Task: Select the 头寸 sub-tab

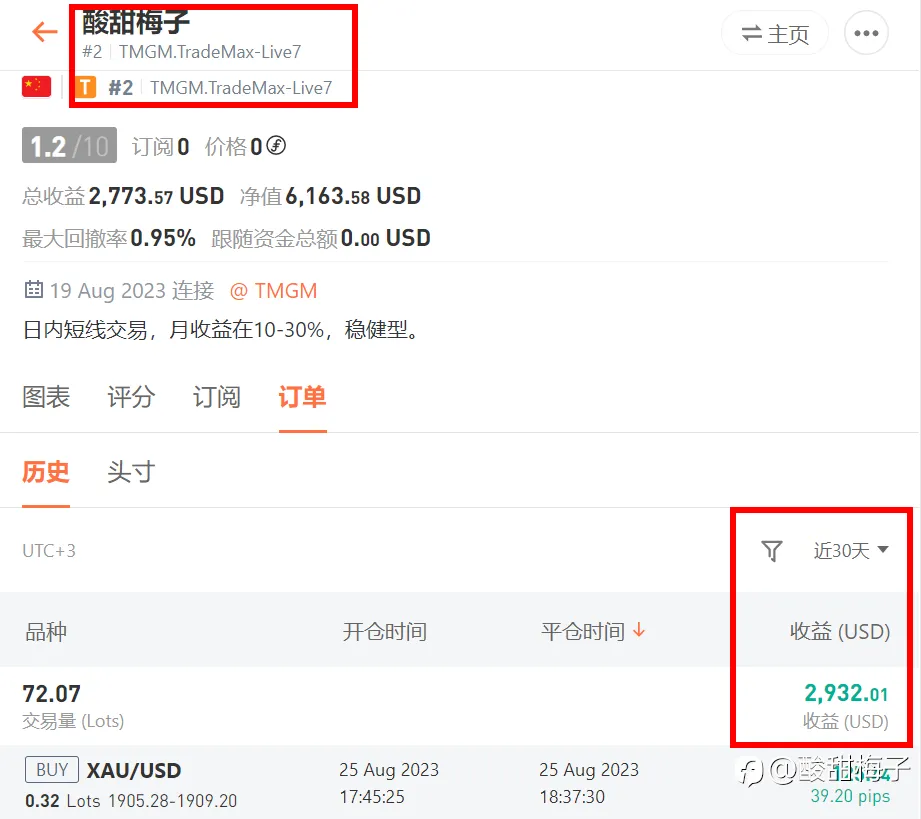Action: point(131,471)
